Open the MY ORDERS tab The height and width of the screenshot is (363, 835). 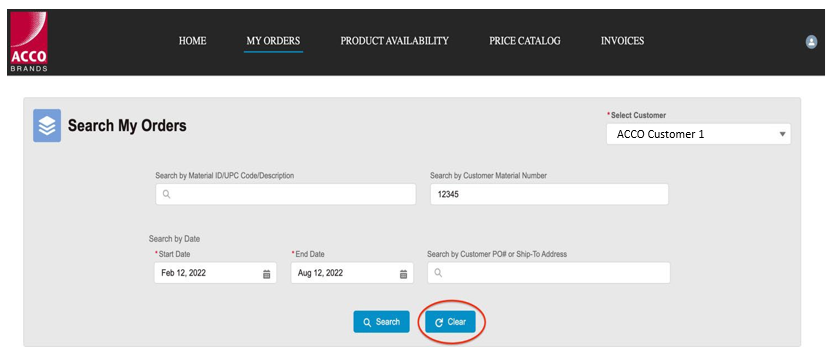pyautogui.click(x=273, y=41)
